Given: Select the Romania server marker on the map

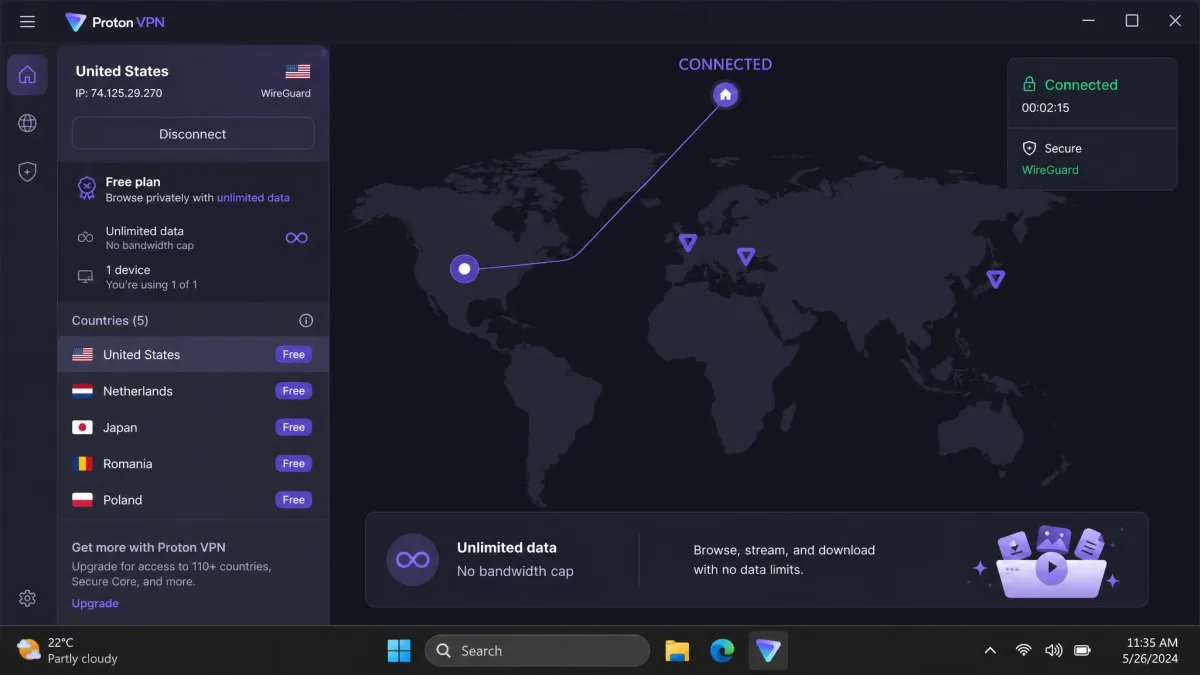Looking at the screenshot, I should (x=745, y=257).
